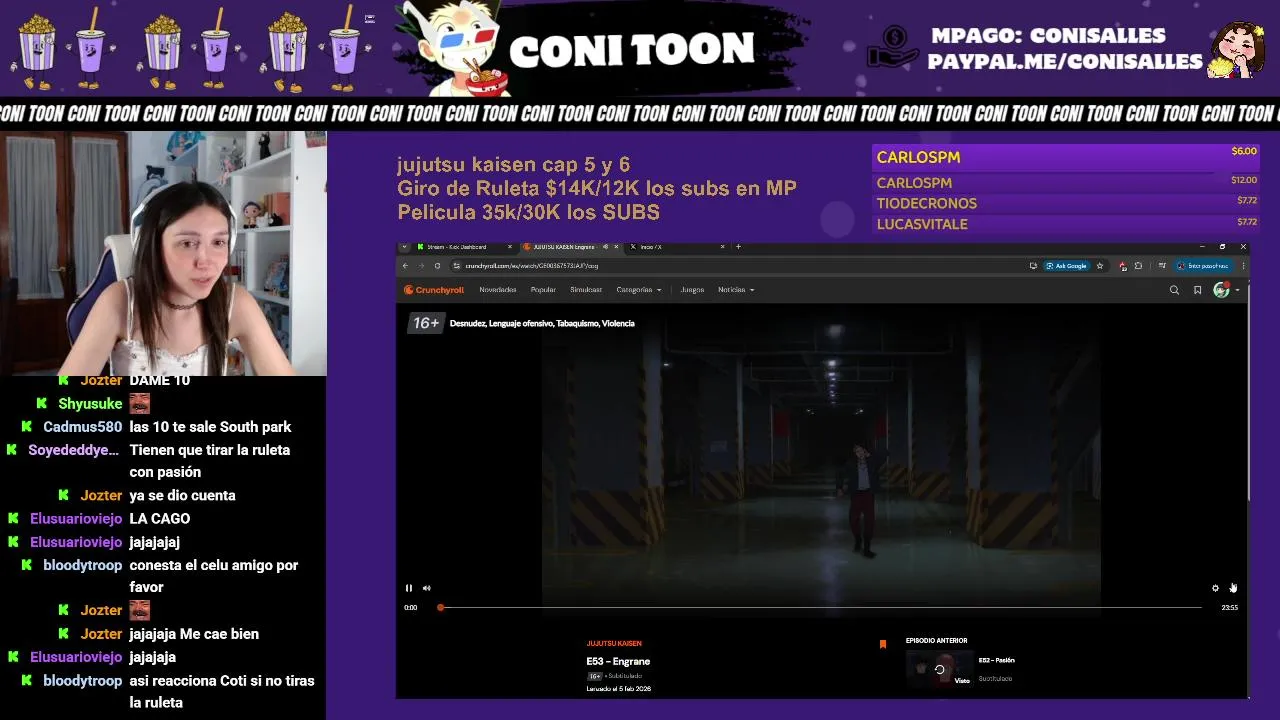Open the Crunchyroll watchlist bookmark icon
Viewport: 1280px width, 720px height.
pyautogui.click(x=1197, y=290)
